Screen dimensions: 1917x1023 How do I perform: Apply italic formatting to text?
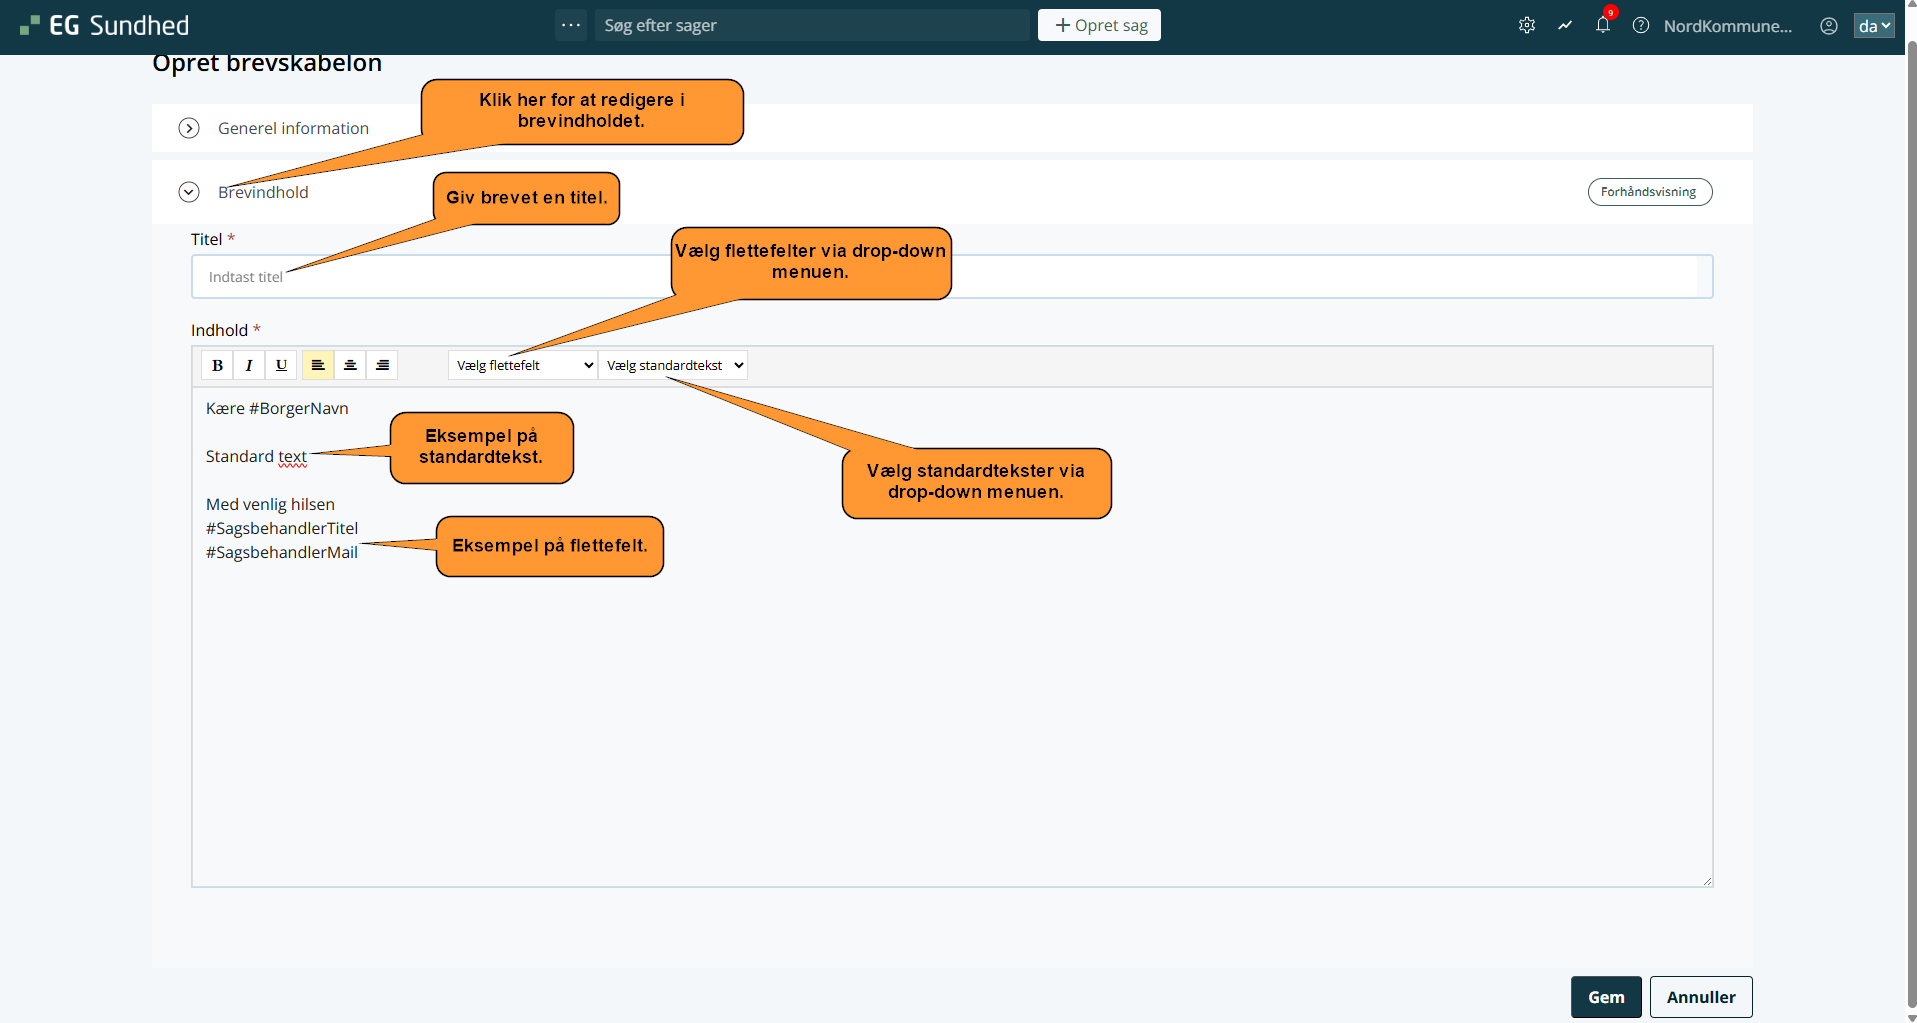tap(249, 365)
